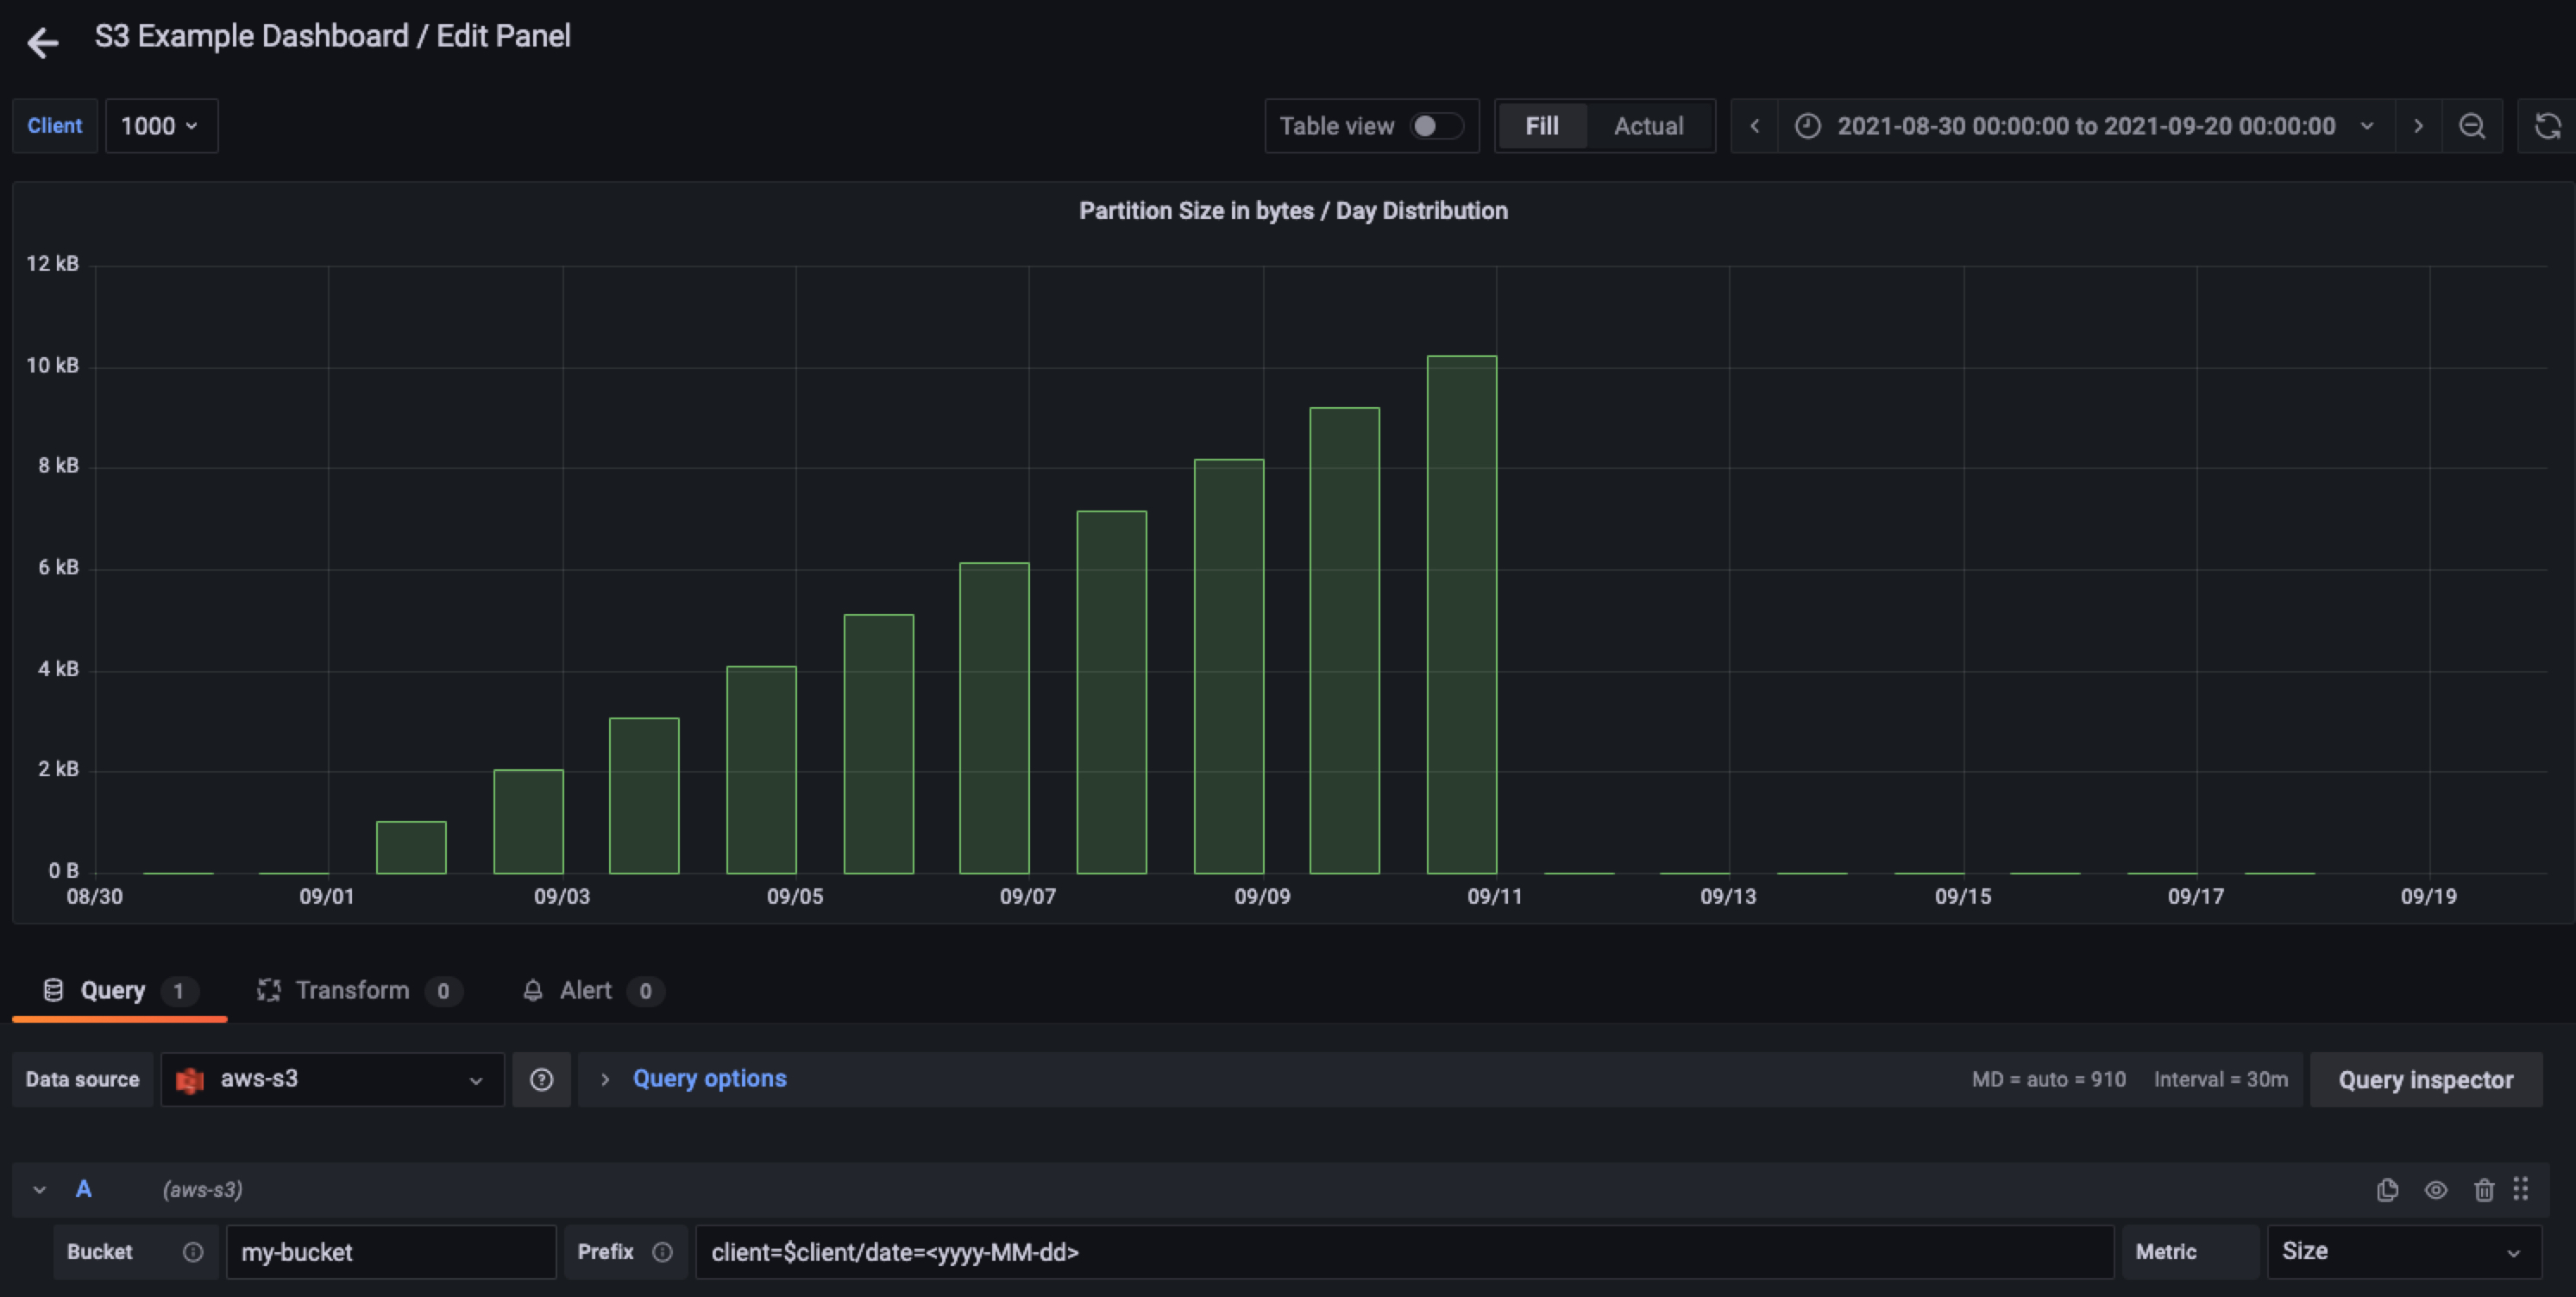Shift time range backward with left arrow
The width and height of the screenshot is (2576, 1297).
tap(1754, 126)
